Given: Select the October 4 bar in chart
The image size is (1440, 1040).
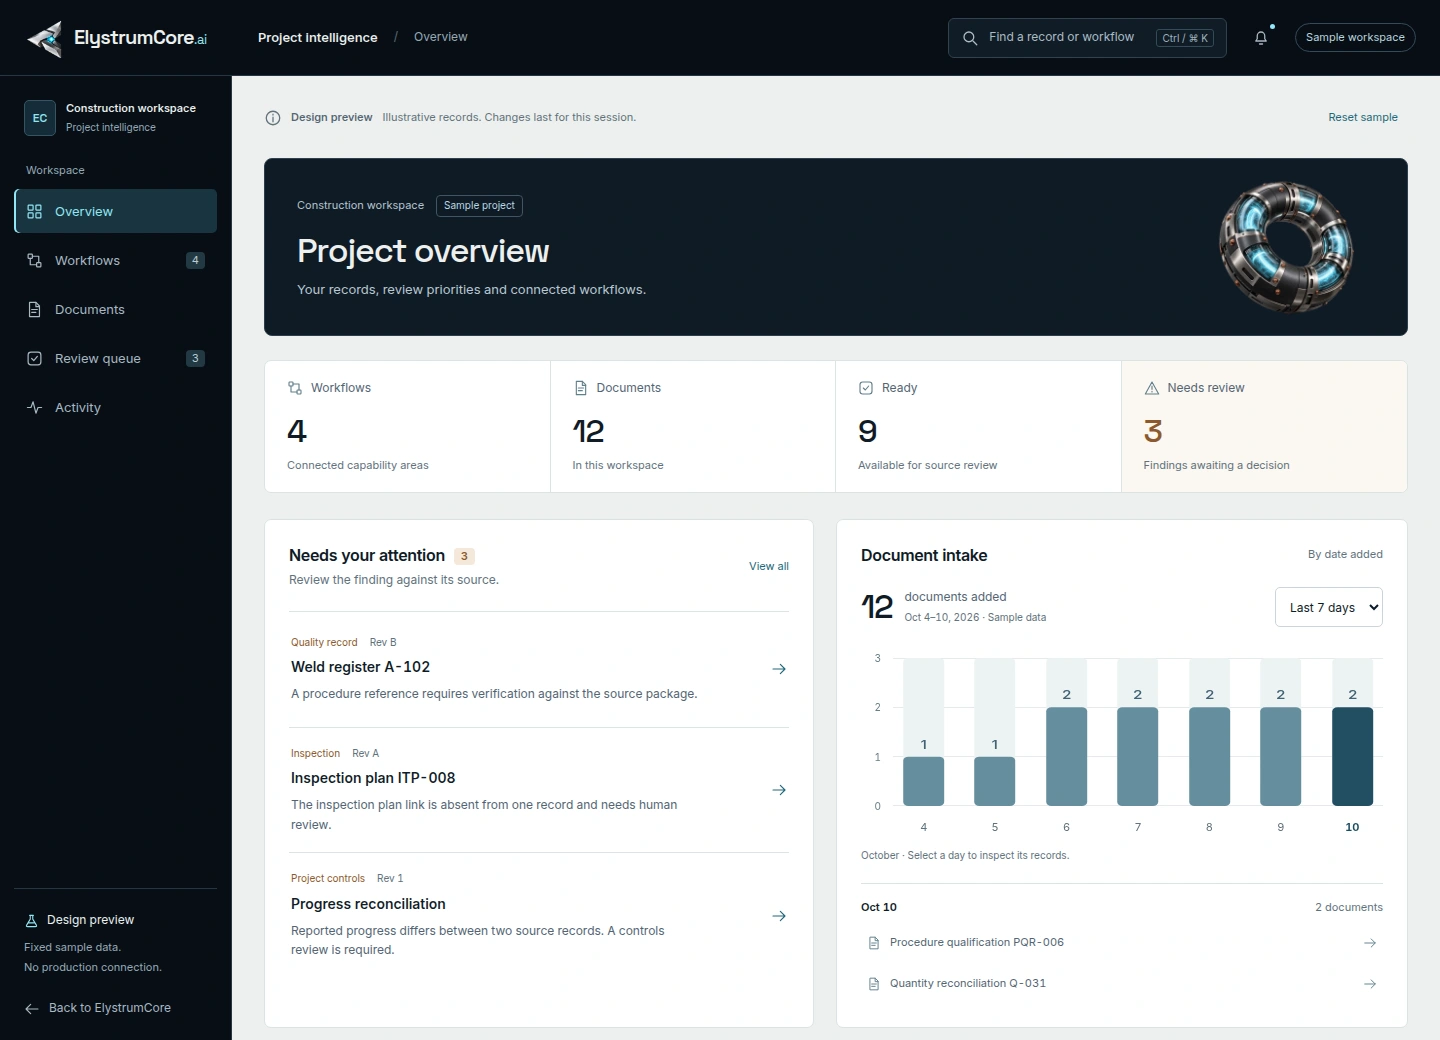Looking at the screenshot, I should 923,781.
